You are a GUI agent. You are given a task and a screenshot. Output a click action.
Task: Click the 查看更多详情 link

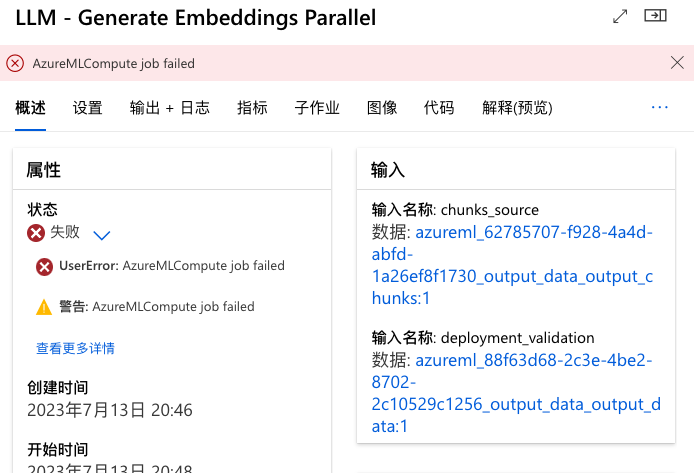coord(75,349)
